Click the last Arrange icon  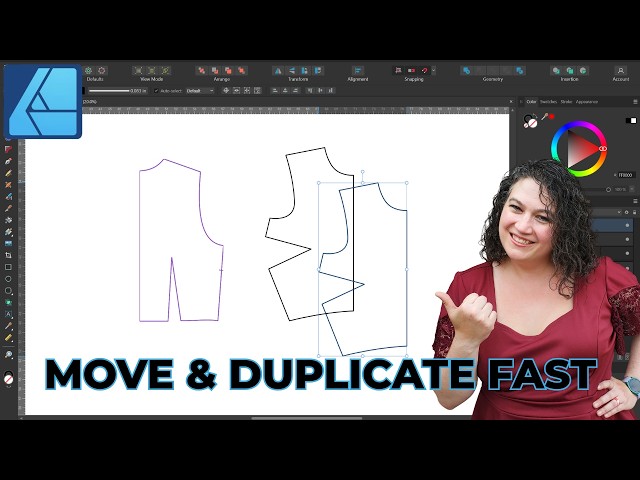point(242,71)
